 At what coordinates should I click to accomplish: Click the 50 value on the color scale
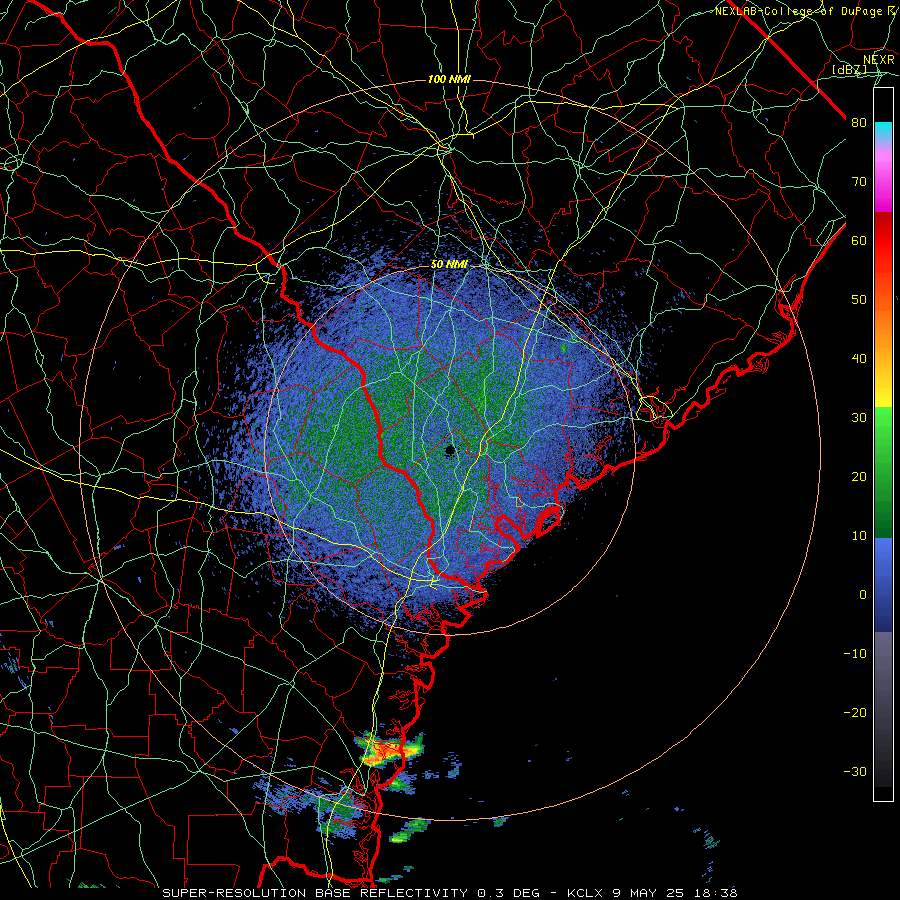pyautogui.click(x=859, y=300)
